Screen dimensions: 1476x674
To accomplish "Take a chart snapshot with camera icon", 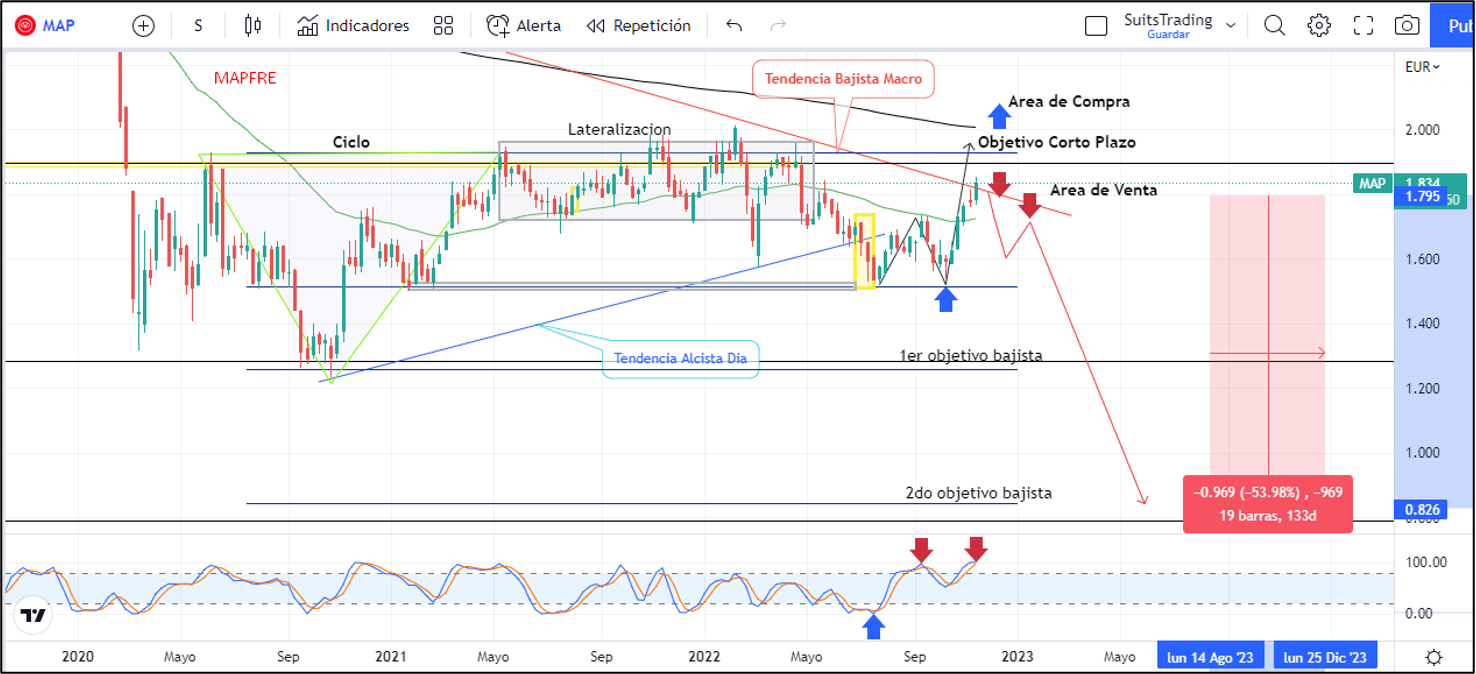I will tap(1406, 26).
